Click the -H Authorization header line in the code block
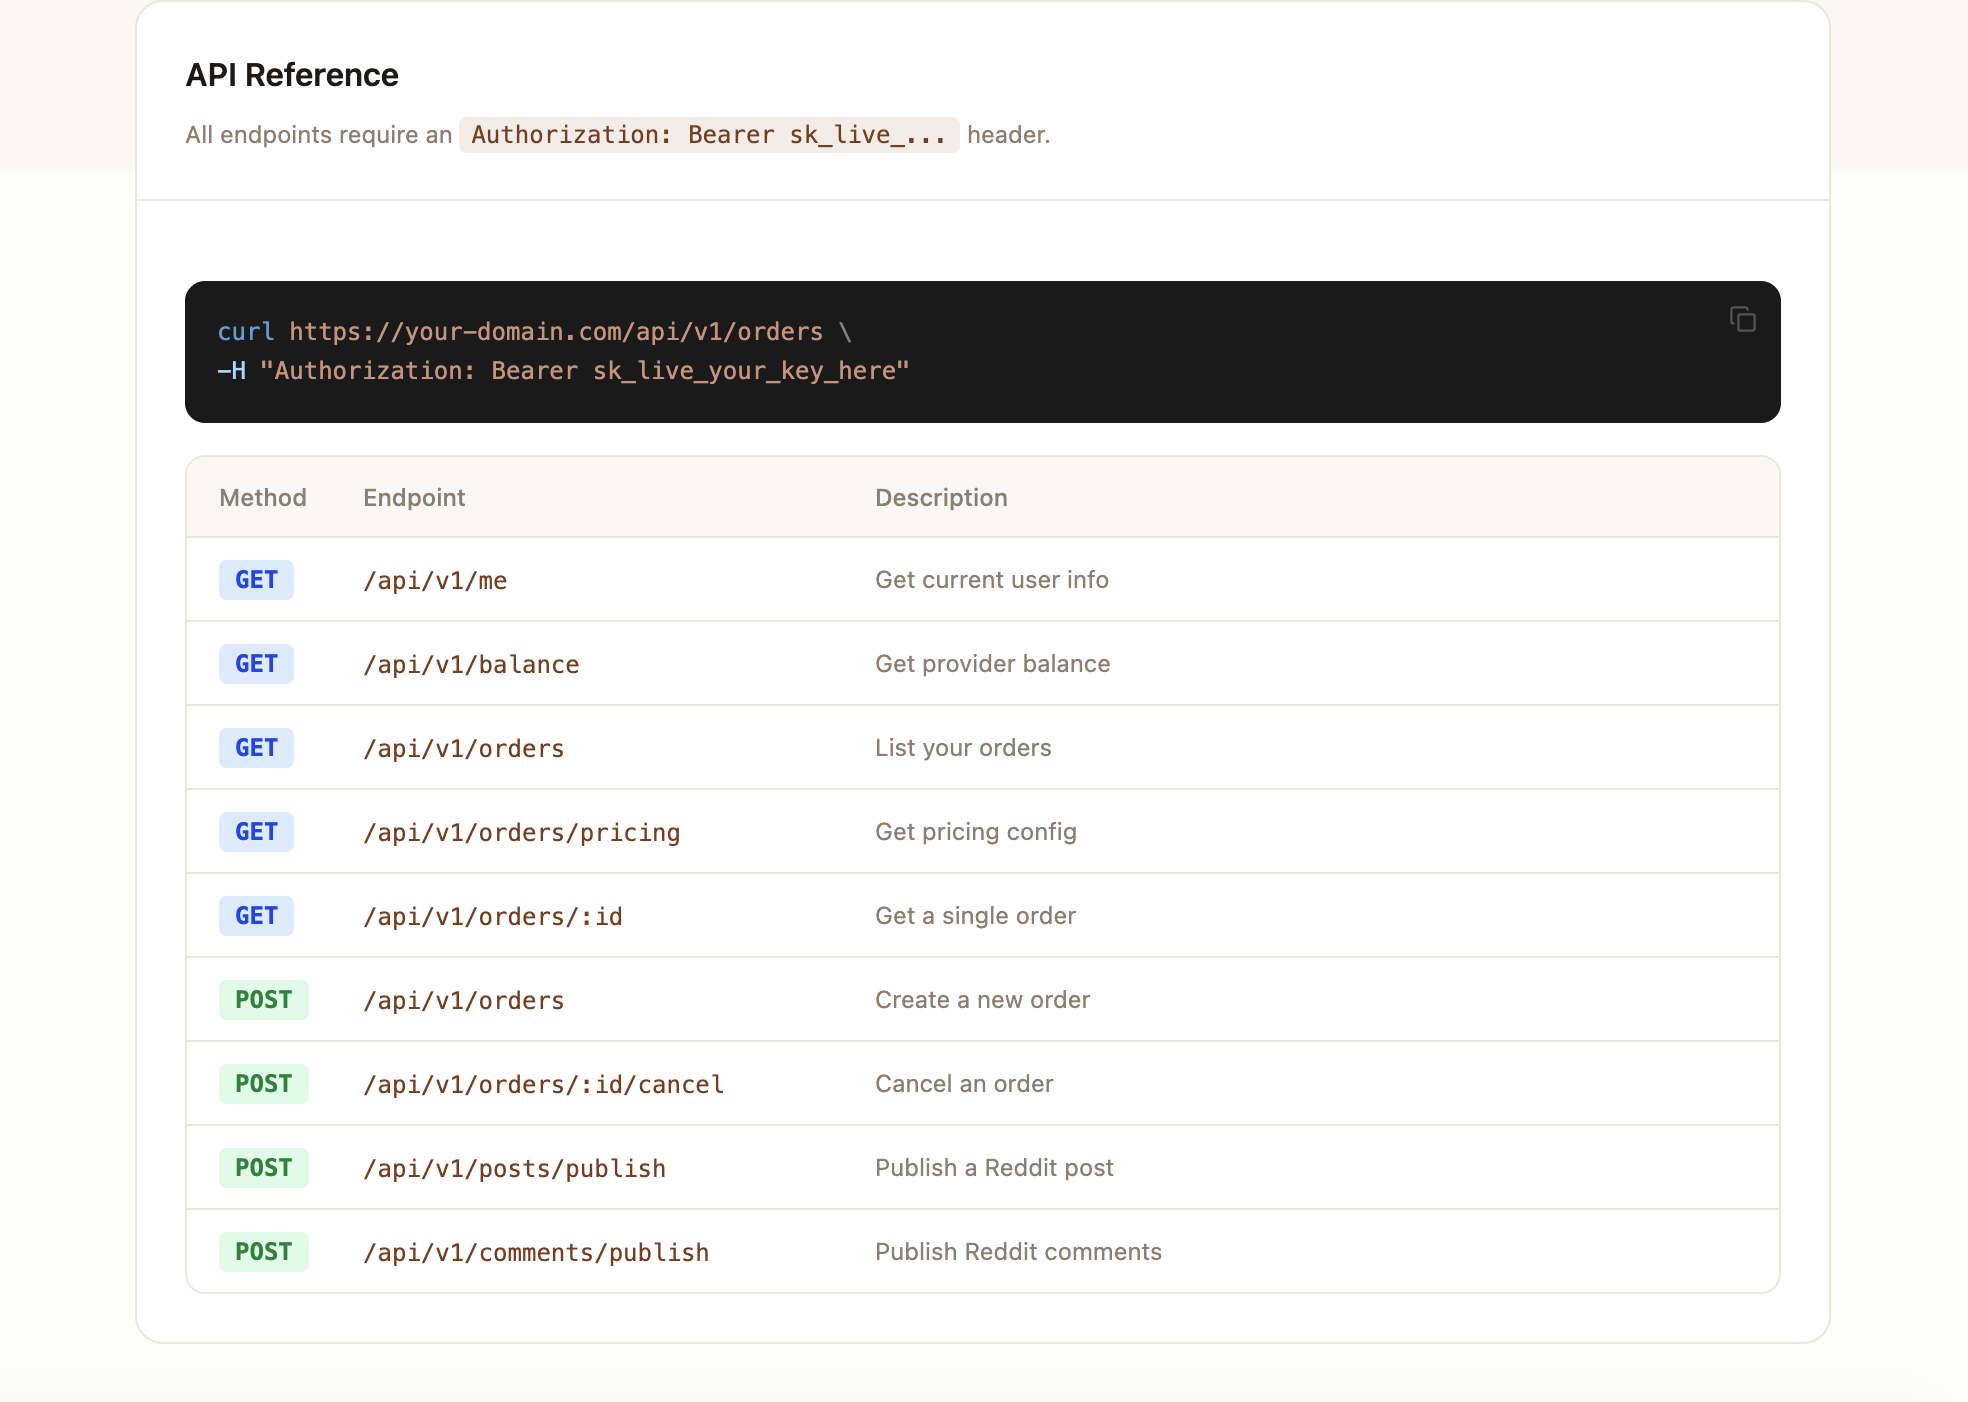The width and height of the screenshot is (1968, 1402). tap(564, 371)
